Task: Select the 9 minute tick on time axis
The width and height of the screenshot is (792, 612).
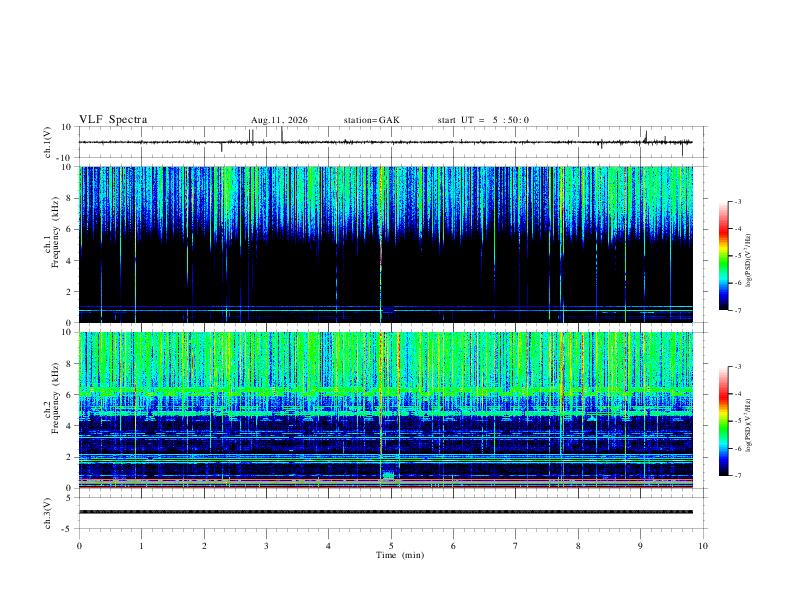Action: pyautogui.click(x=640, y=546)
